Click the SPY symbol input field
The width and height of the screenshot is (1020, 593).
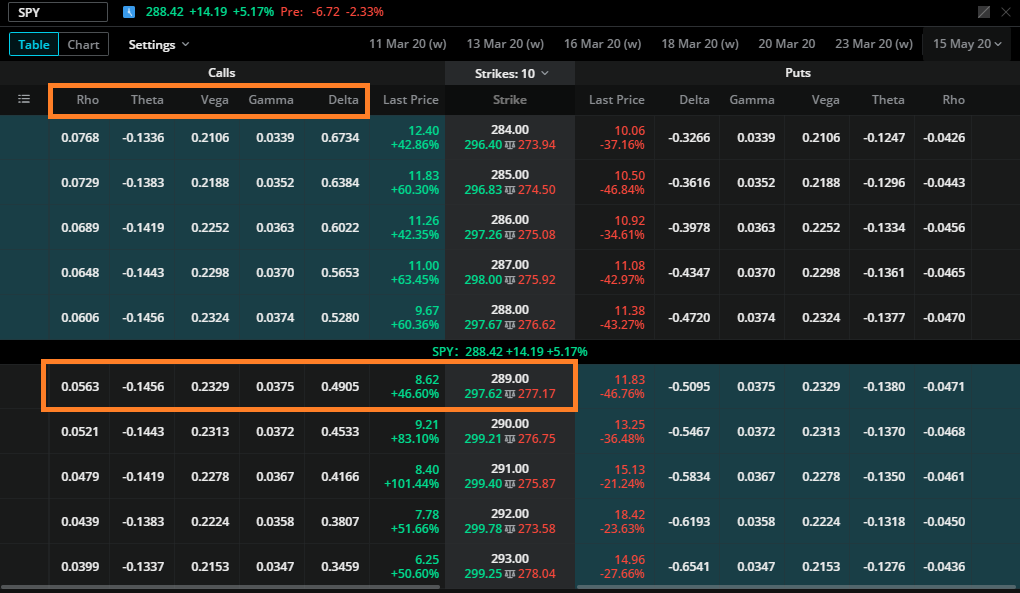click(x=58, y=12)
